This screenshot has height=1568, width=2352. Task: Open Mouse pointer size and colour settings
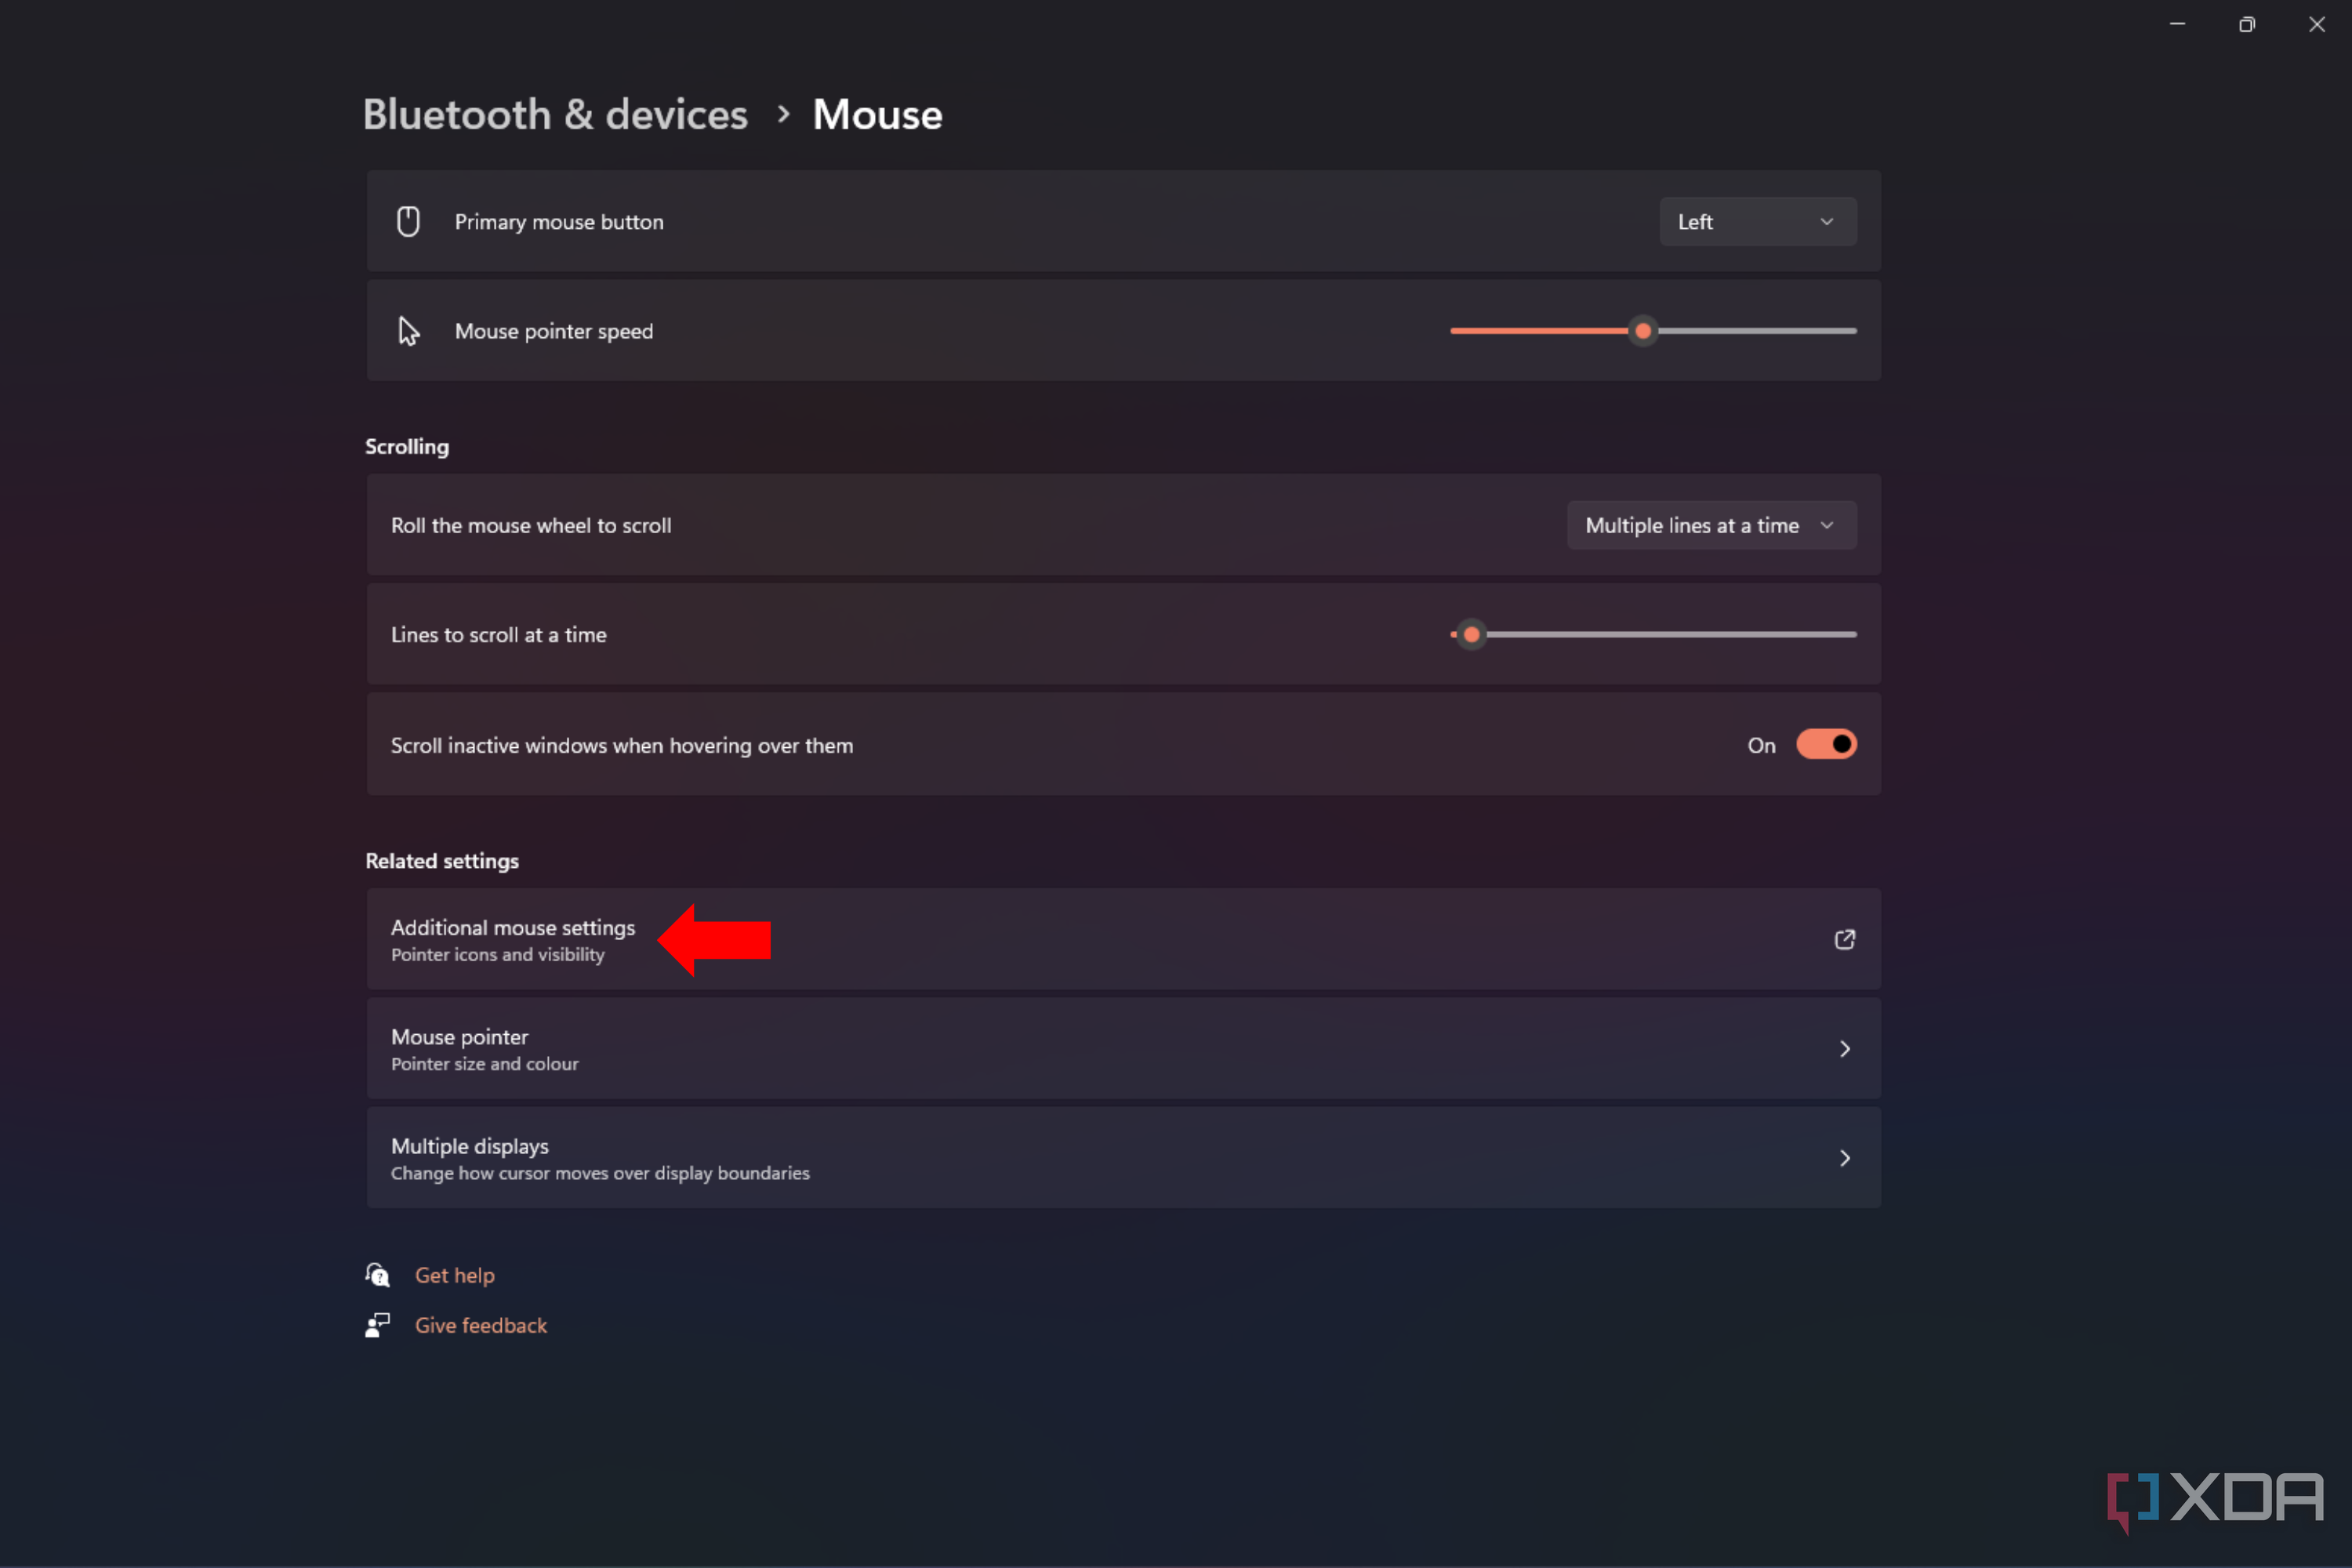pyautogui.click(x=1000, y=1048)
